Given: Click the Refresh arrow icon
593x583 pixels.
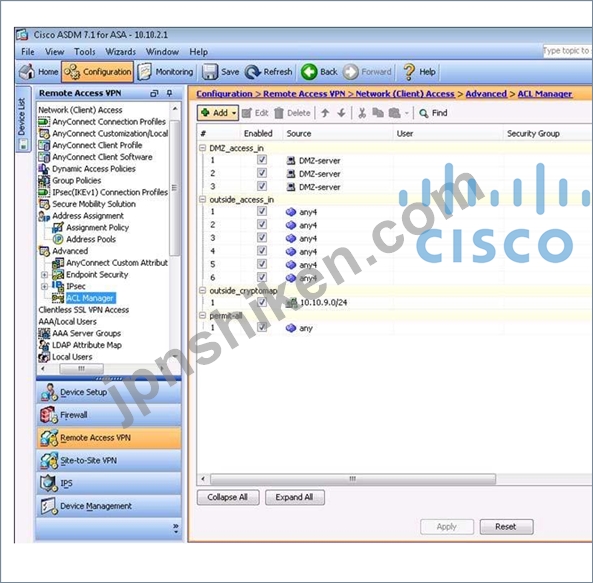Looking at the screenshot, I should coord(253,72).
